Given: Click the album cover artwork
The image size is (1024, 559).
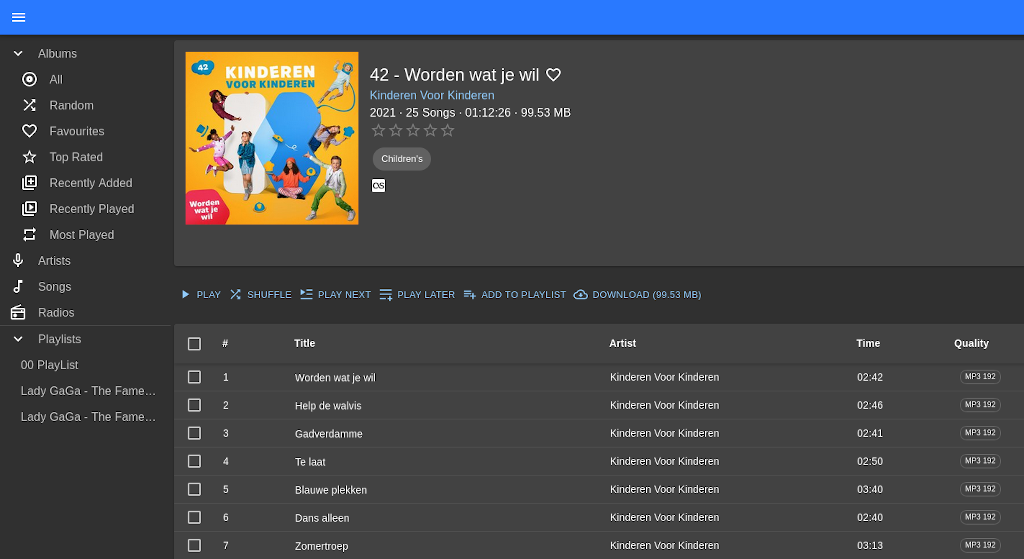Looking at the screenshot, I should point(272,138).
